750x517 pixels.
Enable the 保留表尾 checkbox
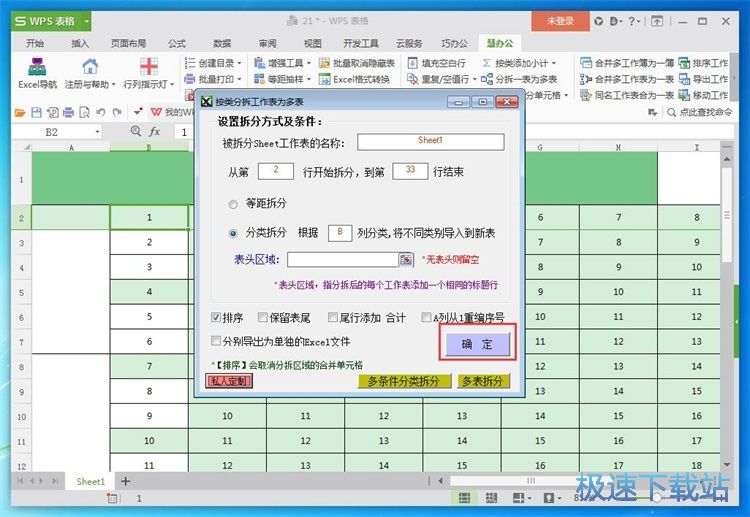262,317
